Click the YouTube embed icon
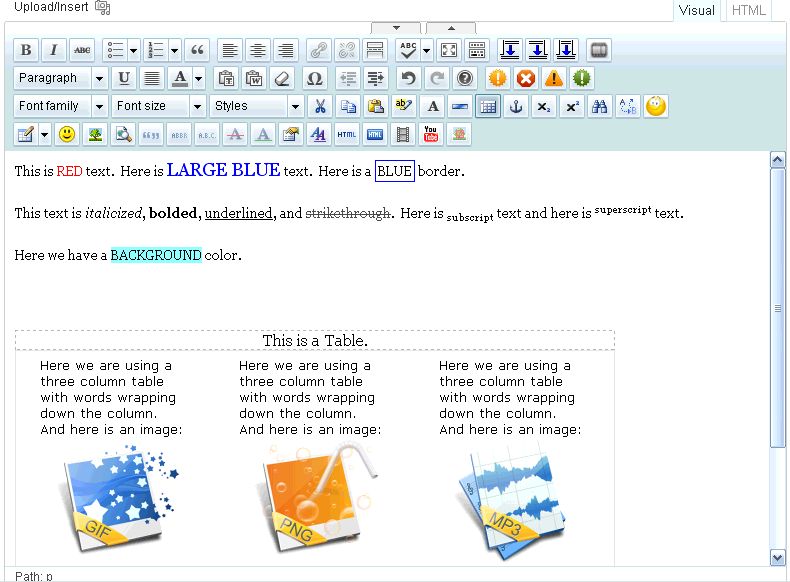The image size is (790, 582). click(431, 134)
